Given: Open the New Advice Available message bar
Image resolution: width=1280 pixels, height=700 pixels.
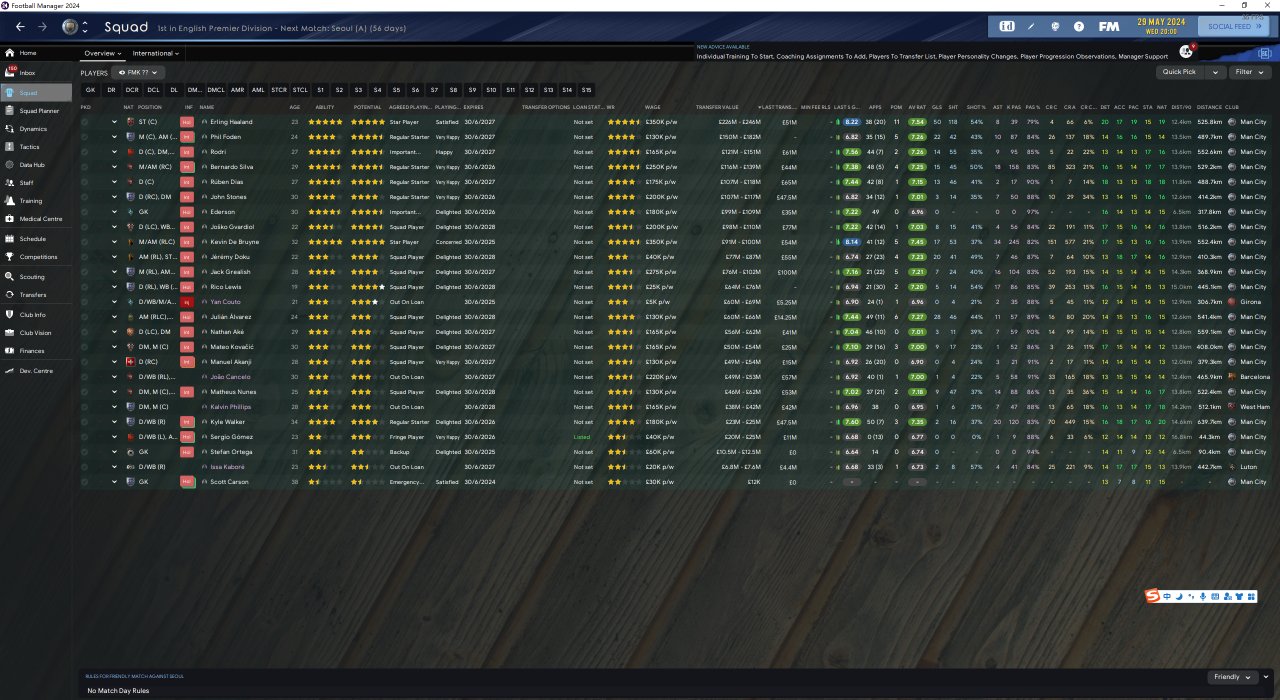Looking at the screenshot, I should (930, 52).
